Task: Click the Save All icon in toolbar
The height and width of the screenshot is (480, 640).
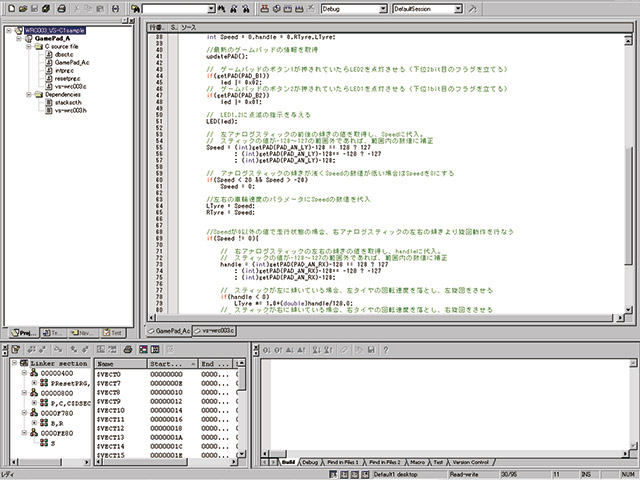Action: pos(46,8)
